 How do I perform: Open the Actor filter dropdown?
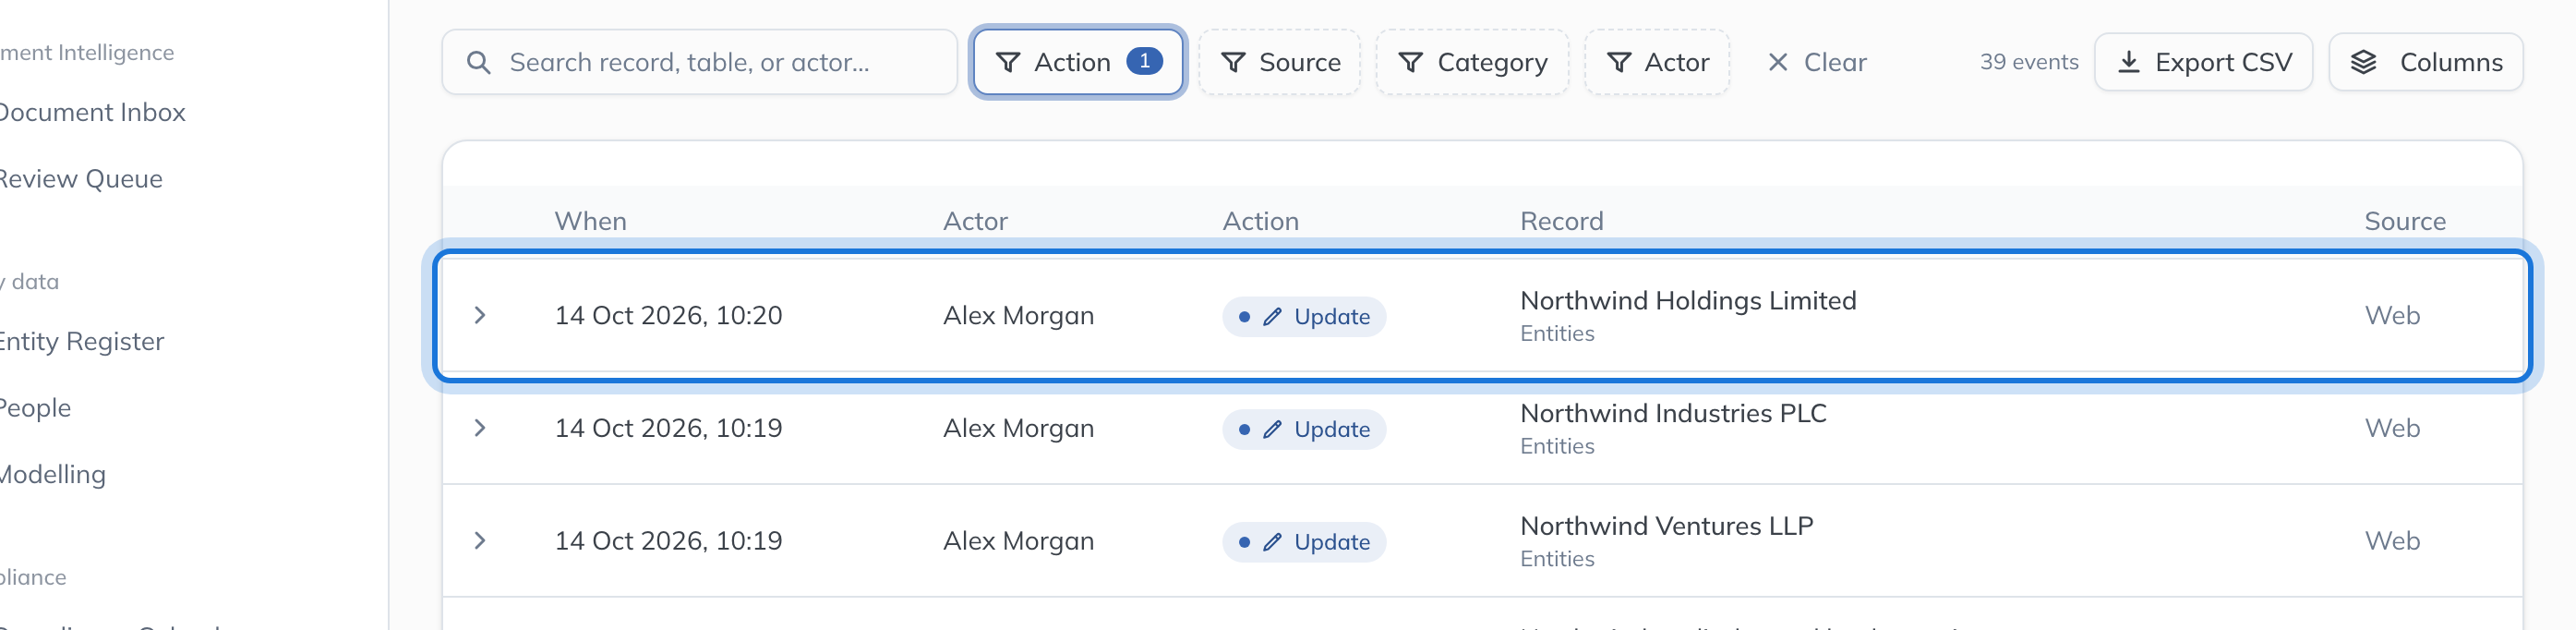click(1657, 62)
